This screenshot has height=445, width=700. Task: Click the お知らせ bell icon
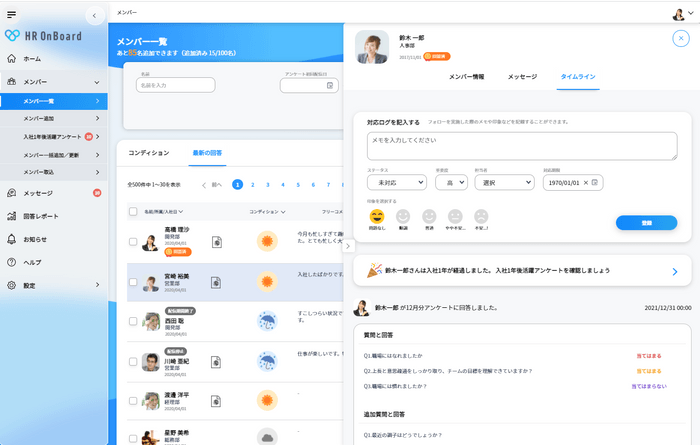[x=12, y=239]
